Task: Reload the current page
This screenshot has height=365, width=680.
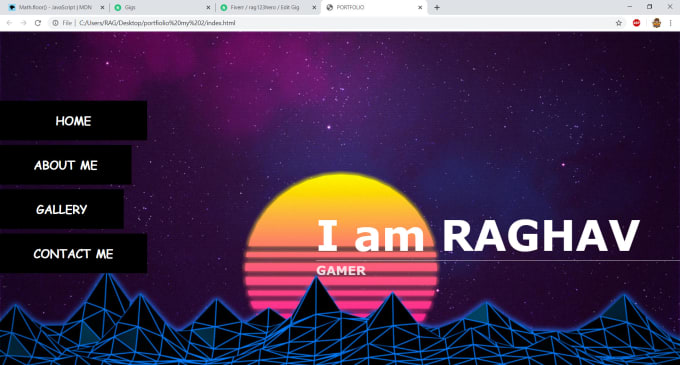Action: [x=38, y=23]
